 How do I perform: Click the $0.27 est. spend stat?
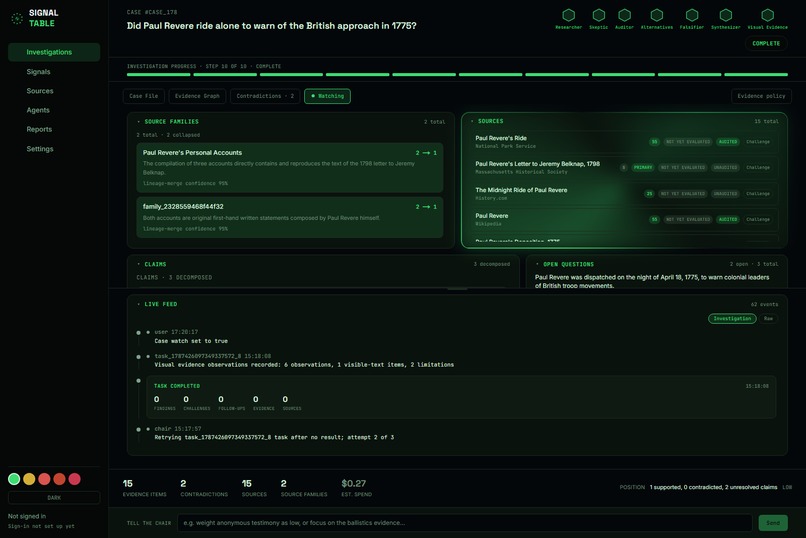coord(356,488)
